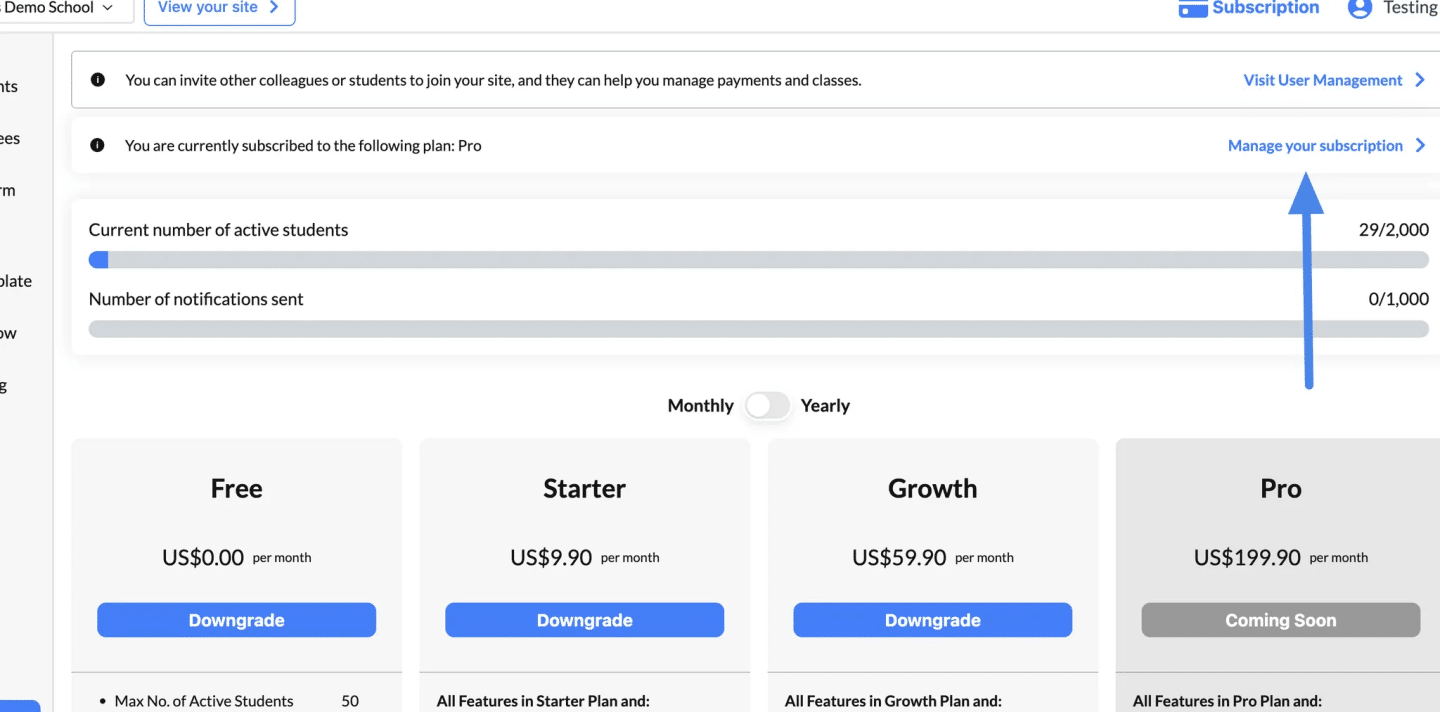Click the Coming Soon button on Pro
The width and height of the screenshot is (1440, 712).
1281,620
